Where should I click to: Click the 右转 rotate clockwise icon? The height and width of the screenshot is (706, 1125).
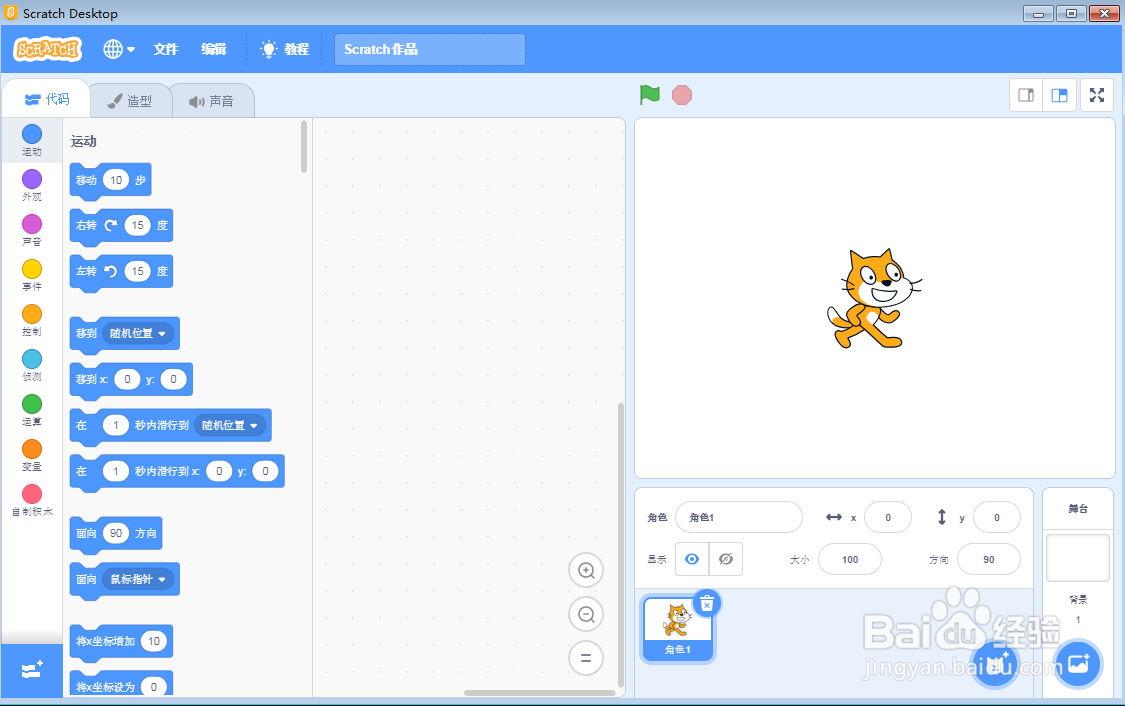(110, 225)
